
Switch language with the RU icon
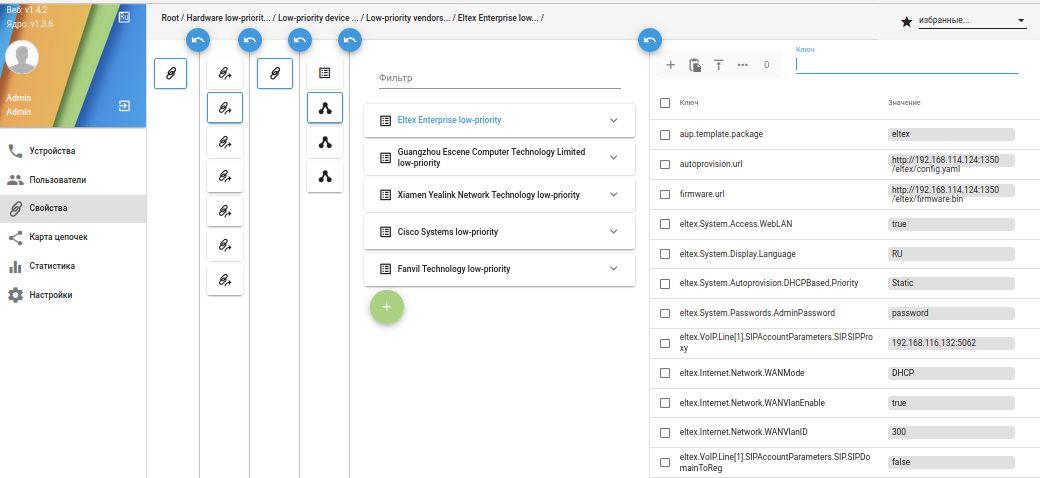124,16
